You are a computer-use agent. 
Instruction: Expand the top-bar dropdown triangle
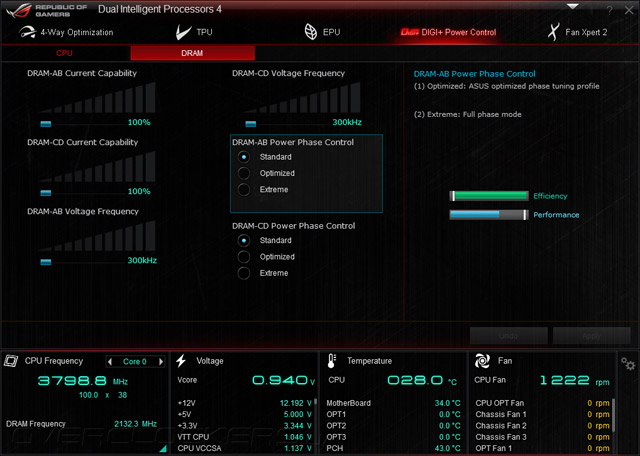click(x=573, y=6)
